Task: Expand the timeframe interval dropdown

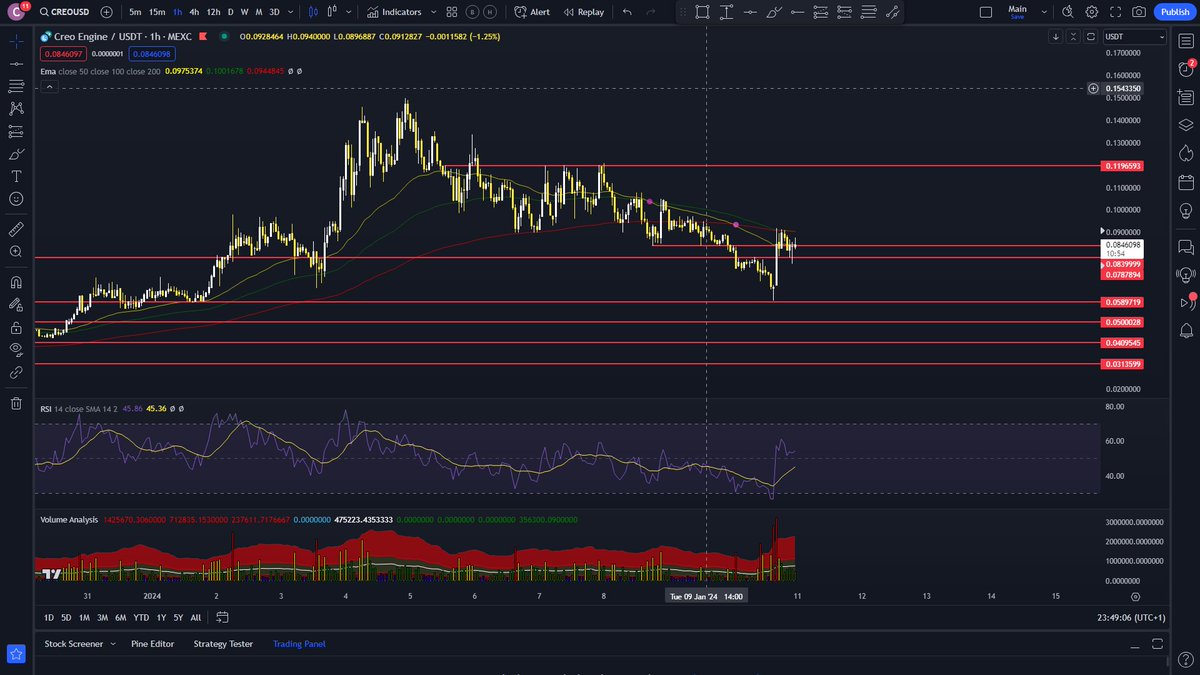Action: [x=291, y=12]
